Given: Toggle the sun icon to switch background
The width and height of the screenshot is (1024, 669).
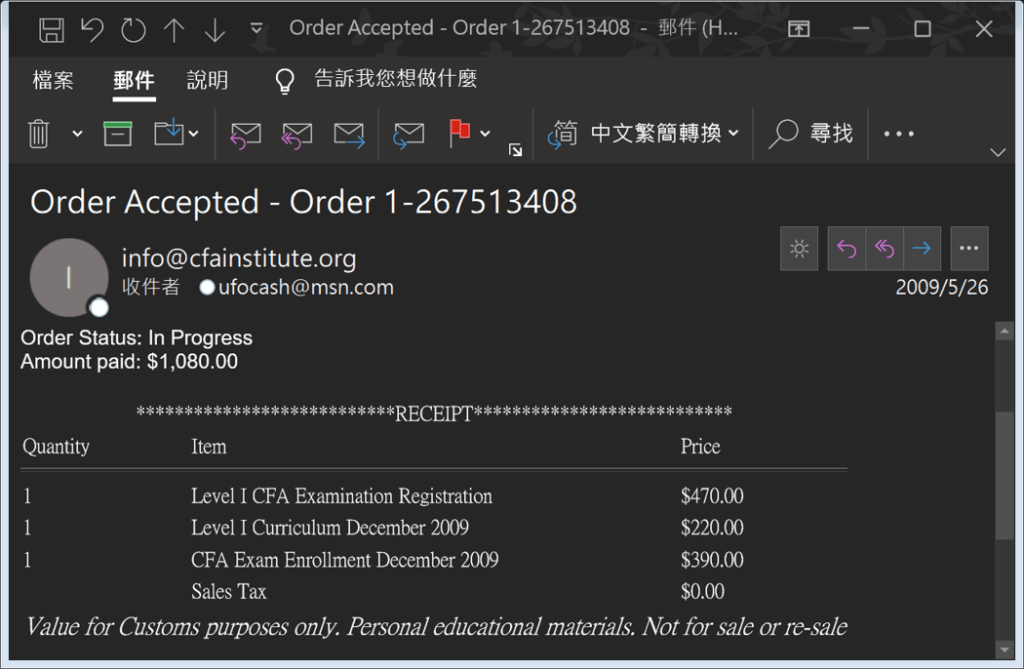Looking at the screenshot, I should [799, 249].
